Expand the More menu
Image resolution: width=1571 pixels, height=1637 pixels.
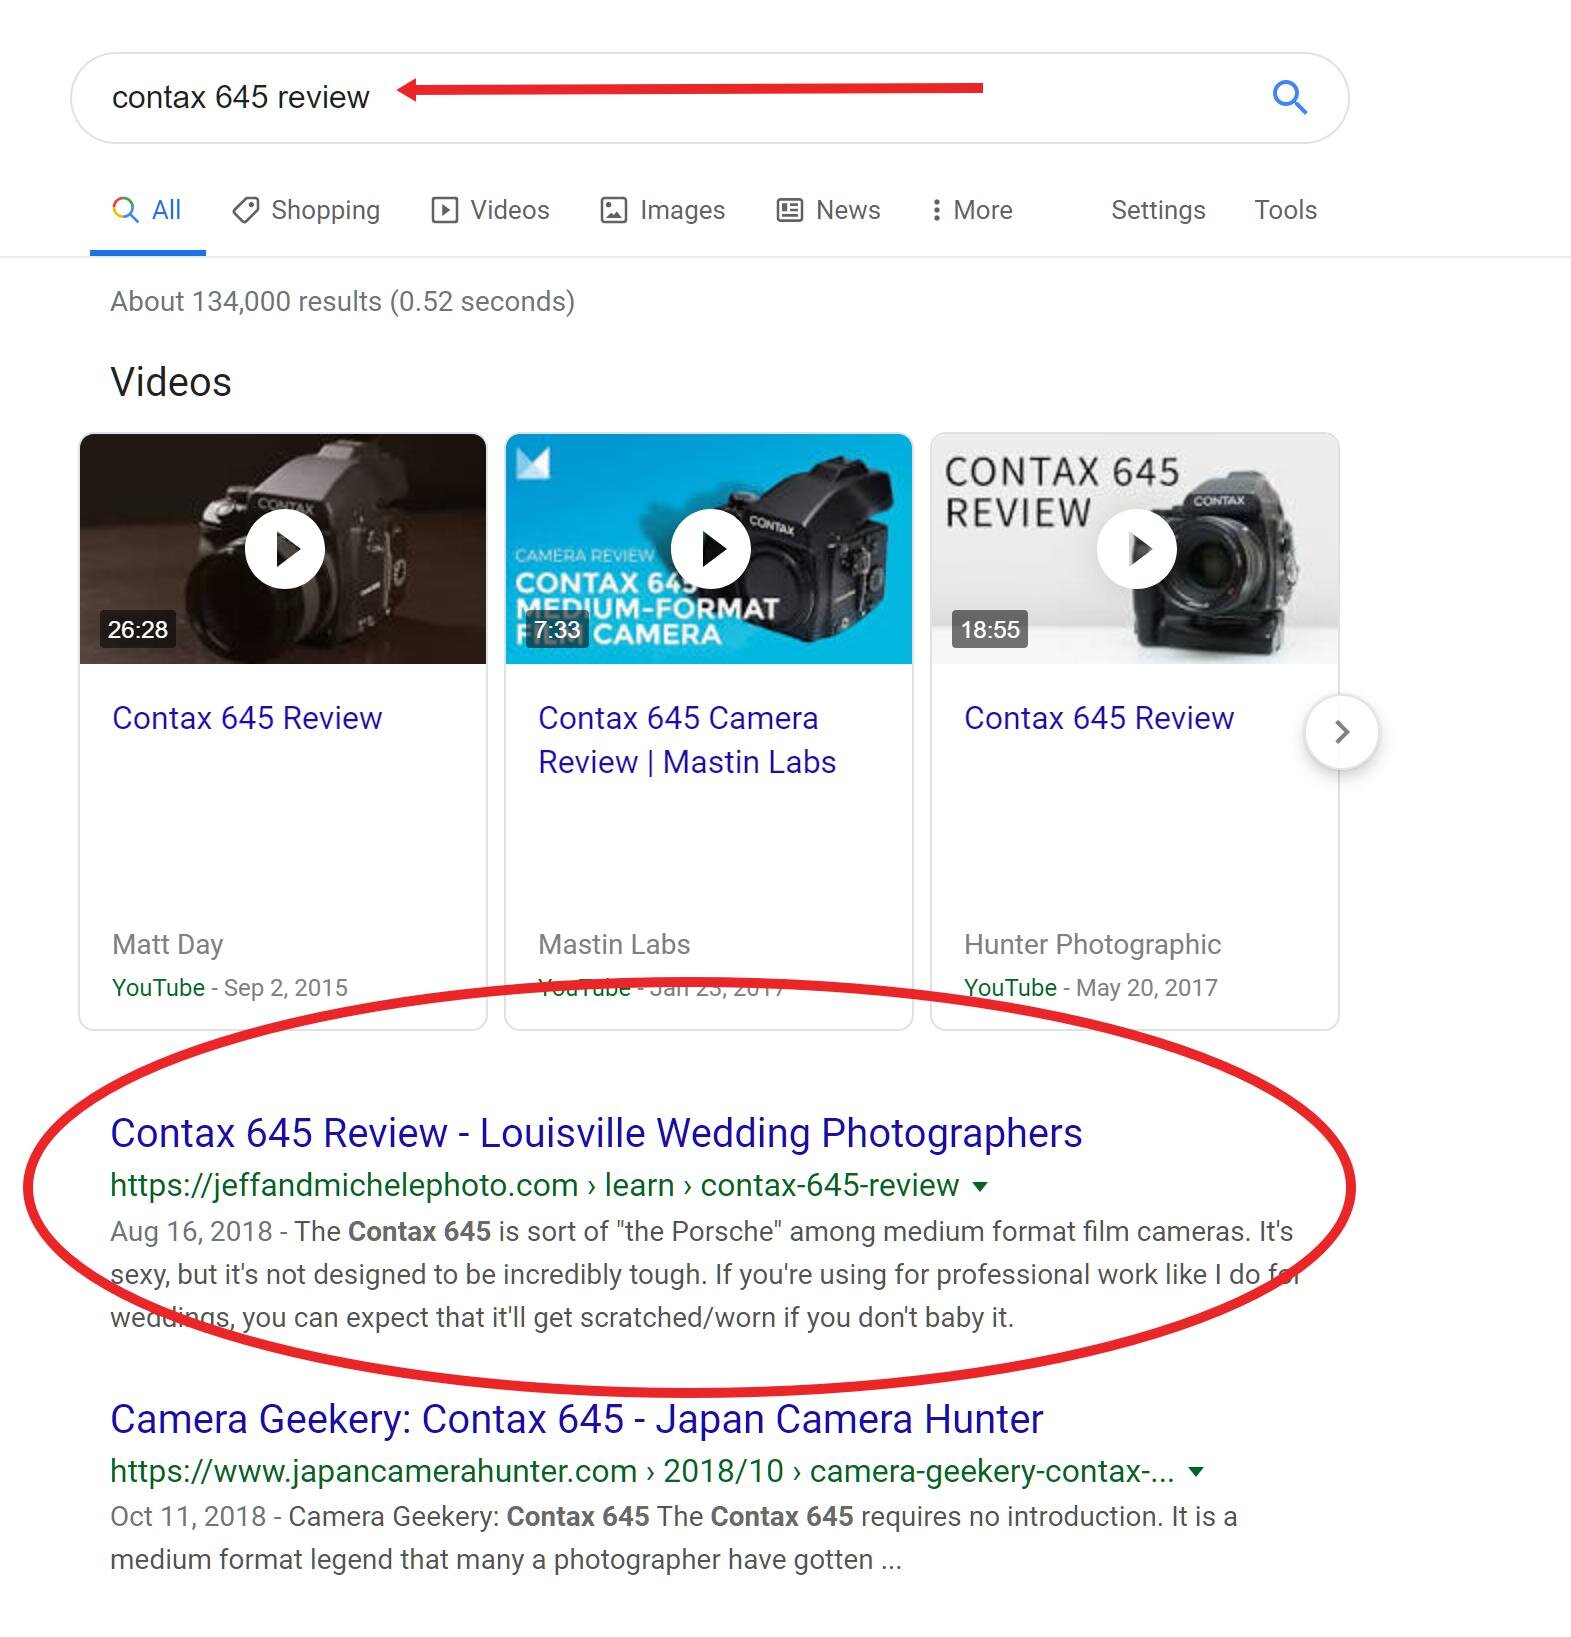pos(971,210)
